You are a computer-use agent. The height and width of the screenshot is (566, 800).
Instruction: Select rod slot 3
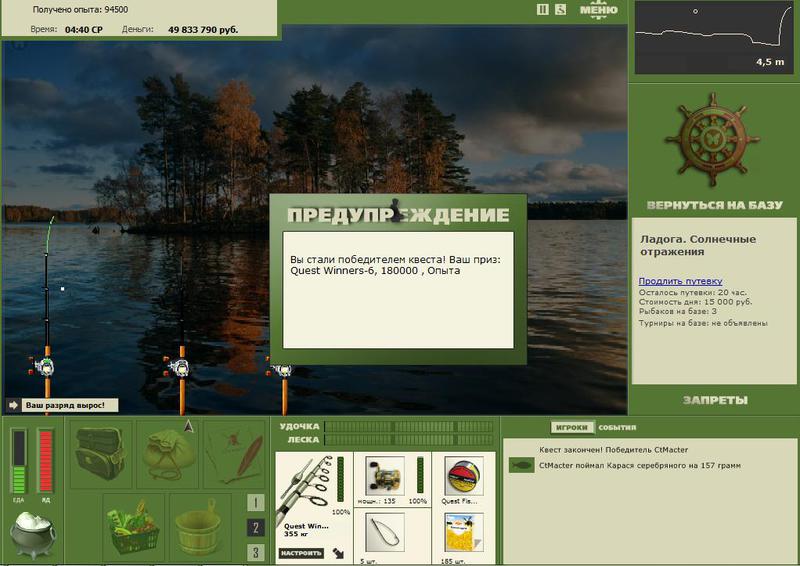point(256,552)
